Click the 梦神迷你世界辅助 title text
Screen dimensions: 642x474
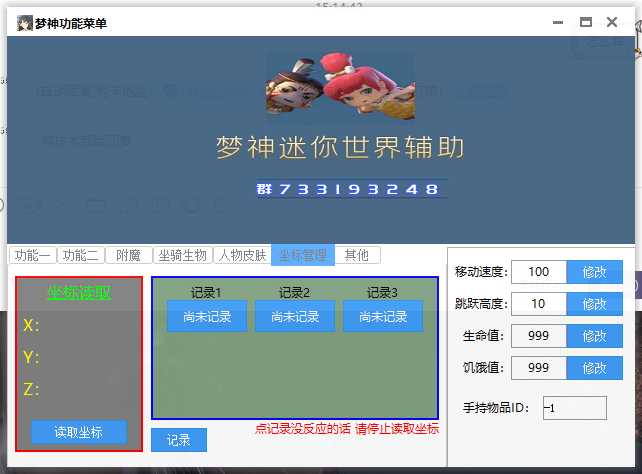(340, 147)
